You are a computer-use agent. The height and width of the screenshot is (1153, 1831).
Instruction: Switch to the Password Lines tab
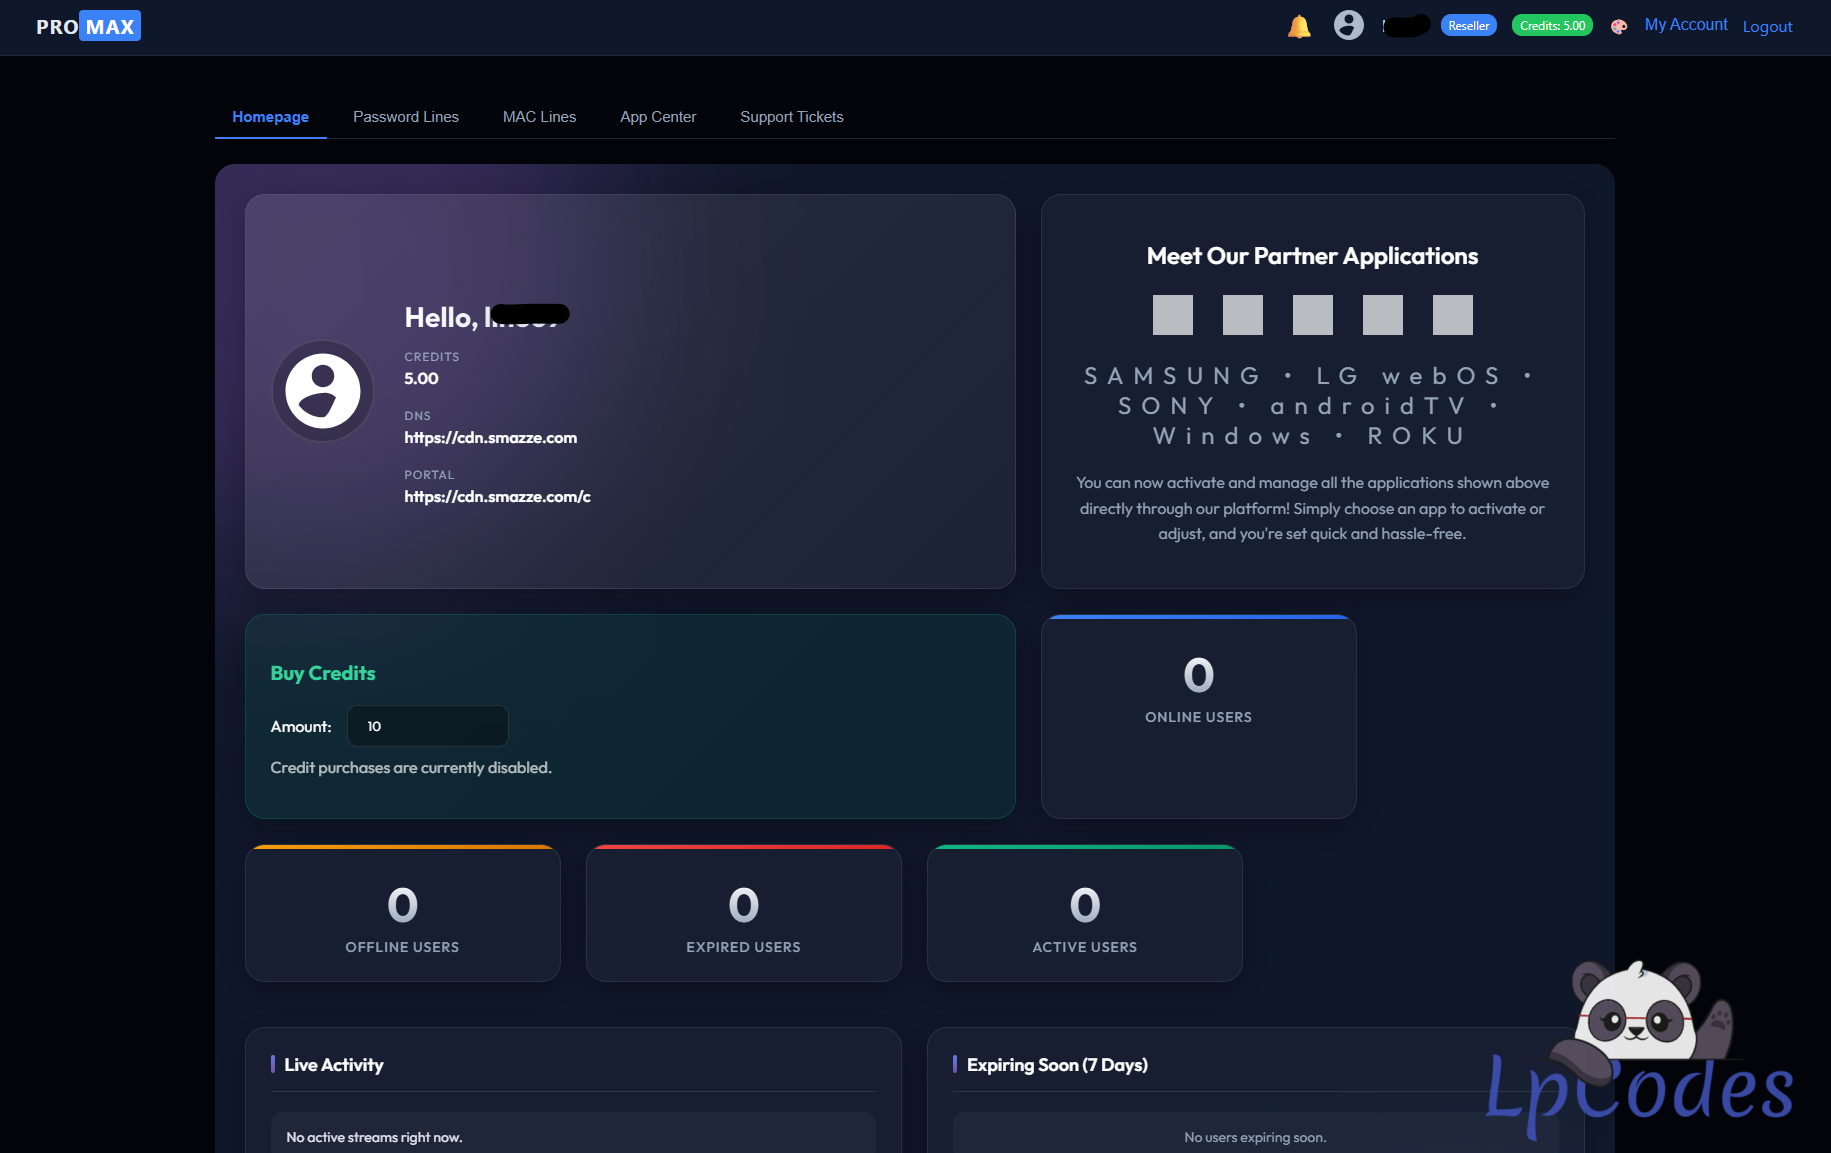pyautogui.click(x=405, y=117)
